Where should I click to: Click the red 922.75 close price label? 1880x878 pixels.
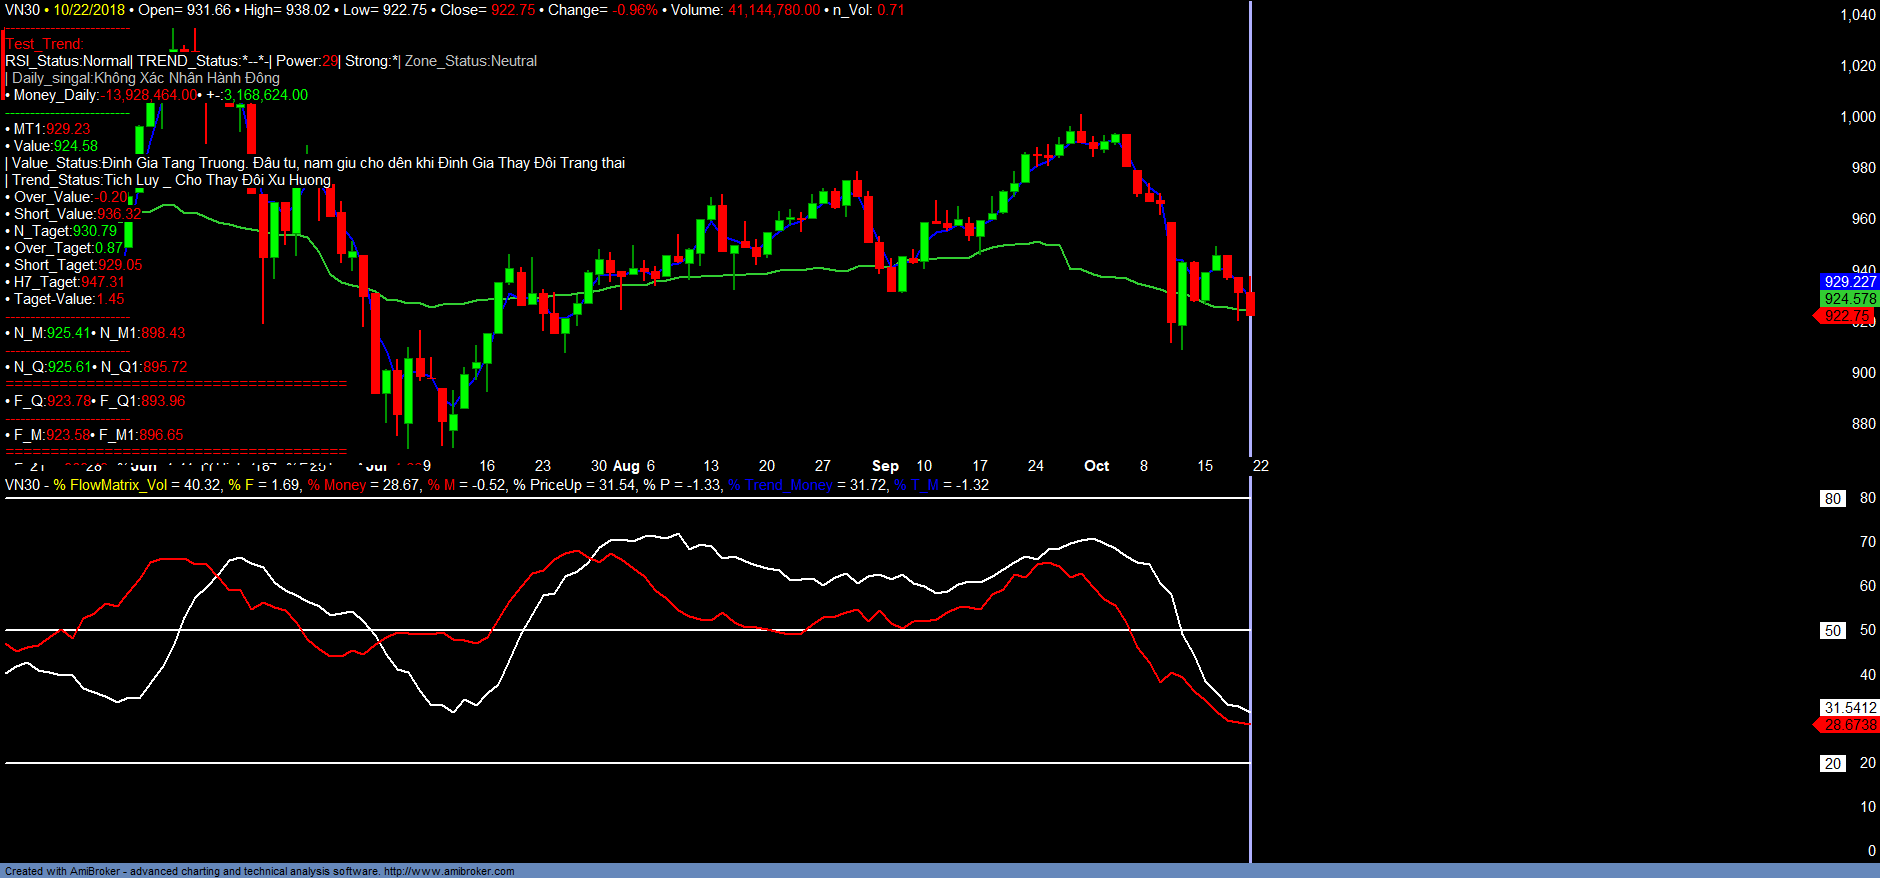click(1846, 316)
